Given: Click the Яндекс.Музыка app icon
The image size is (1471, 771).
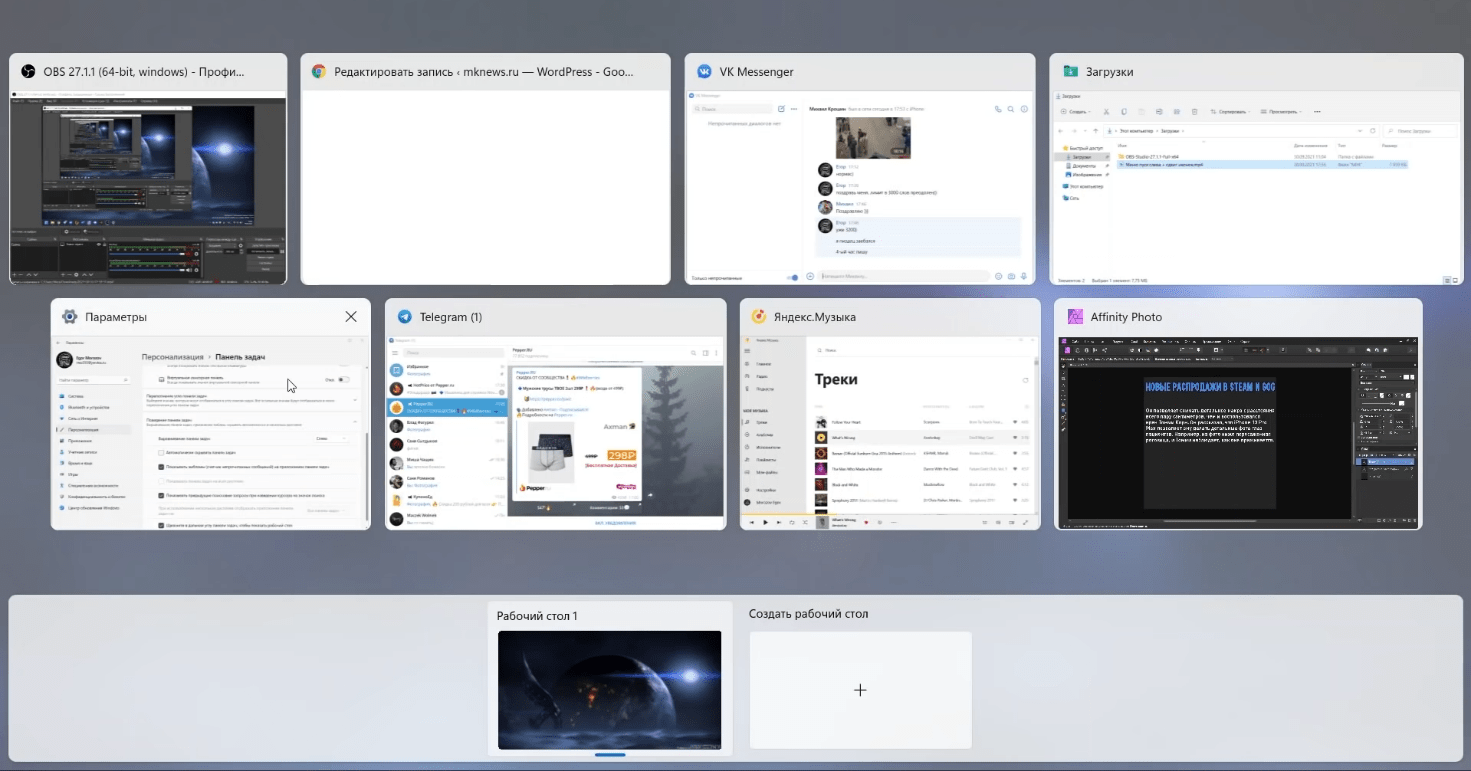Looking at the screenshot, I should pyautogui.click(x=759, y=317).
